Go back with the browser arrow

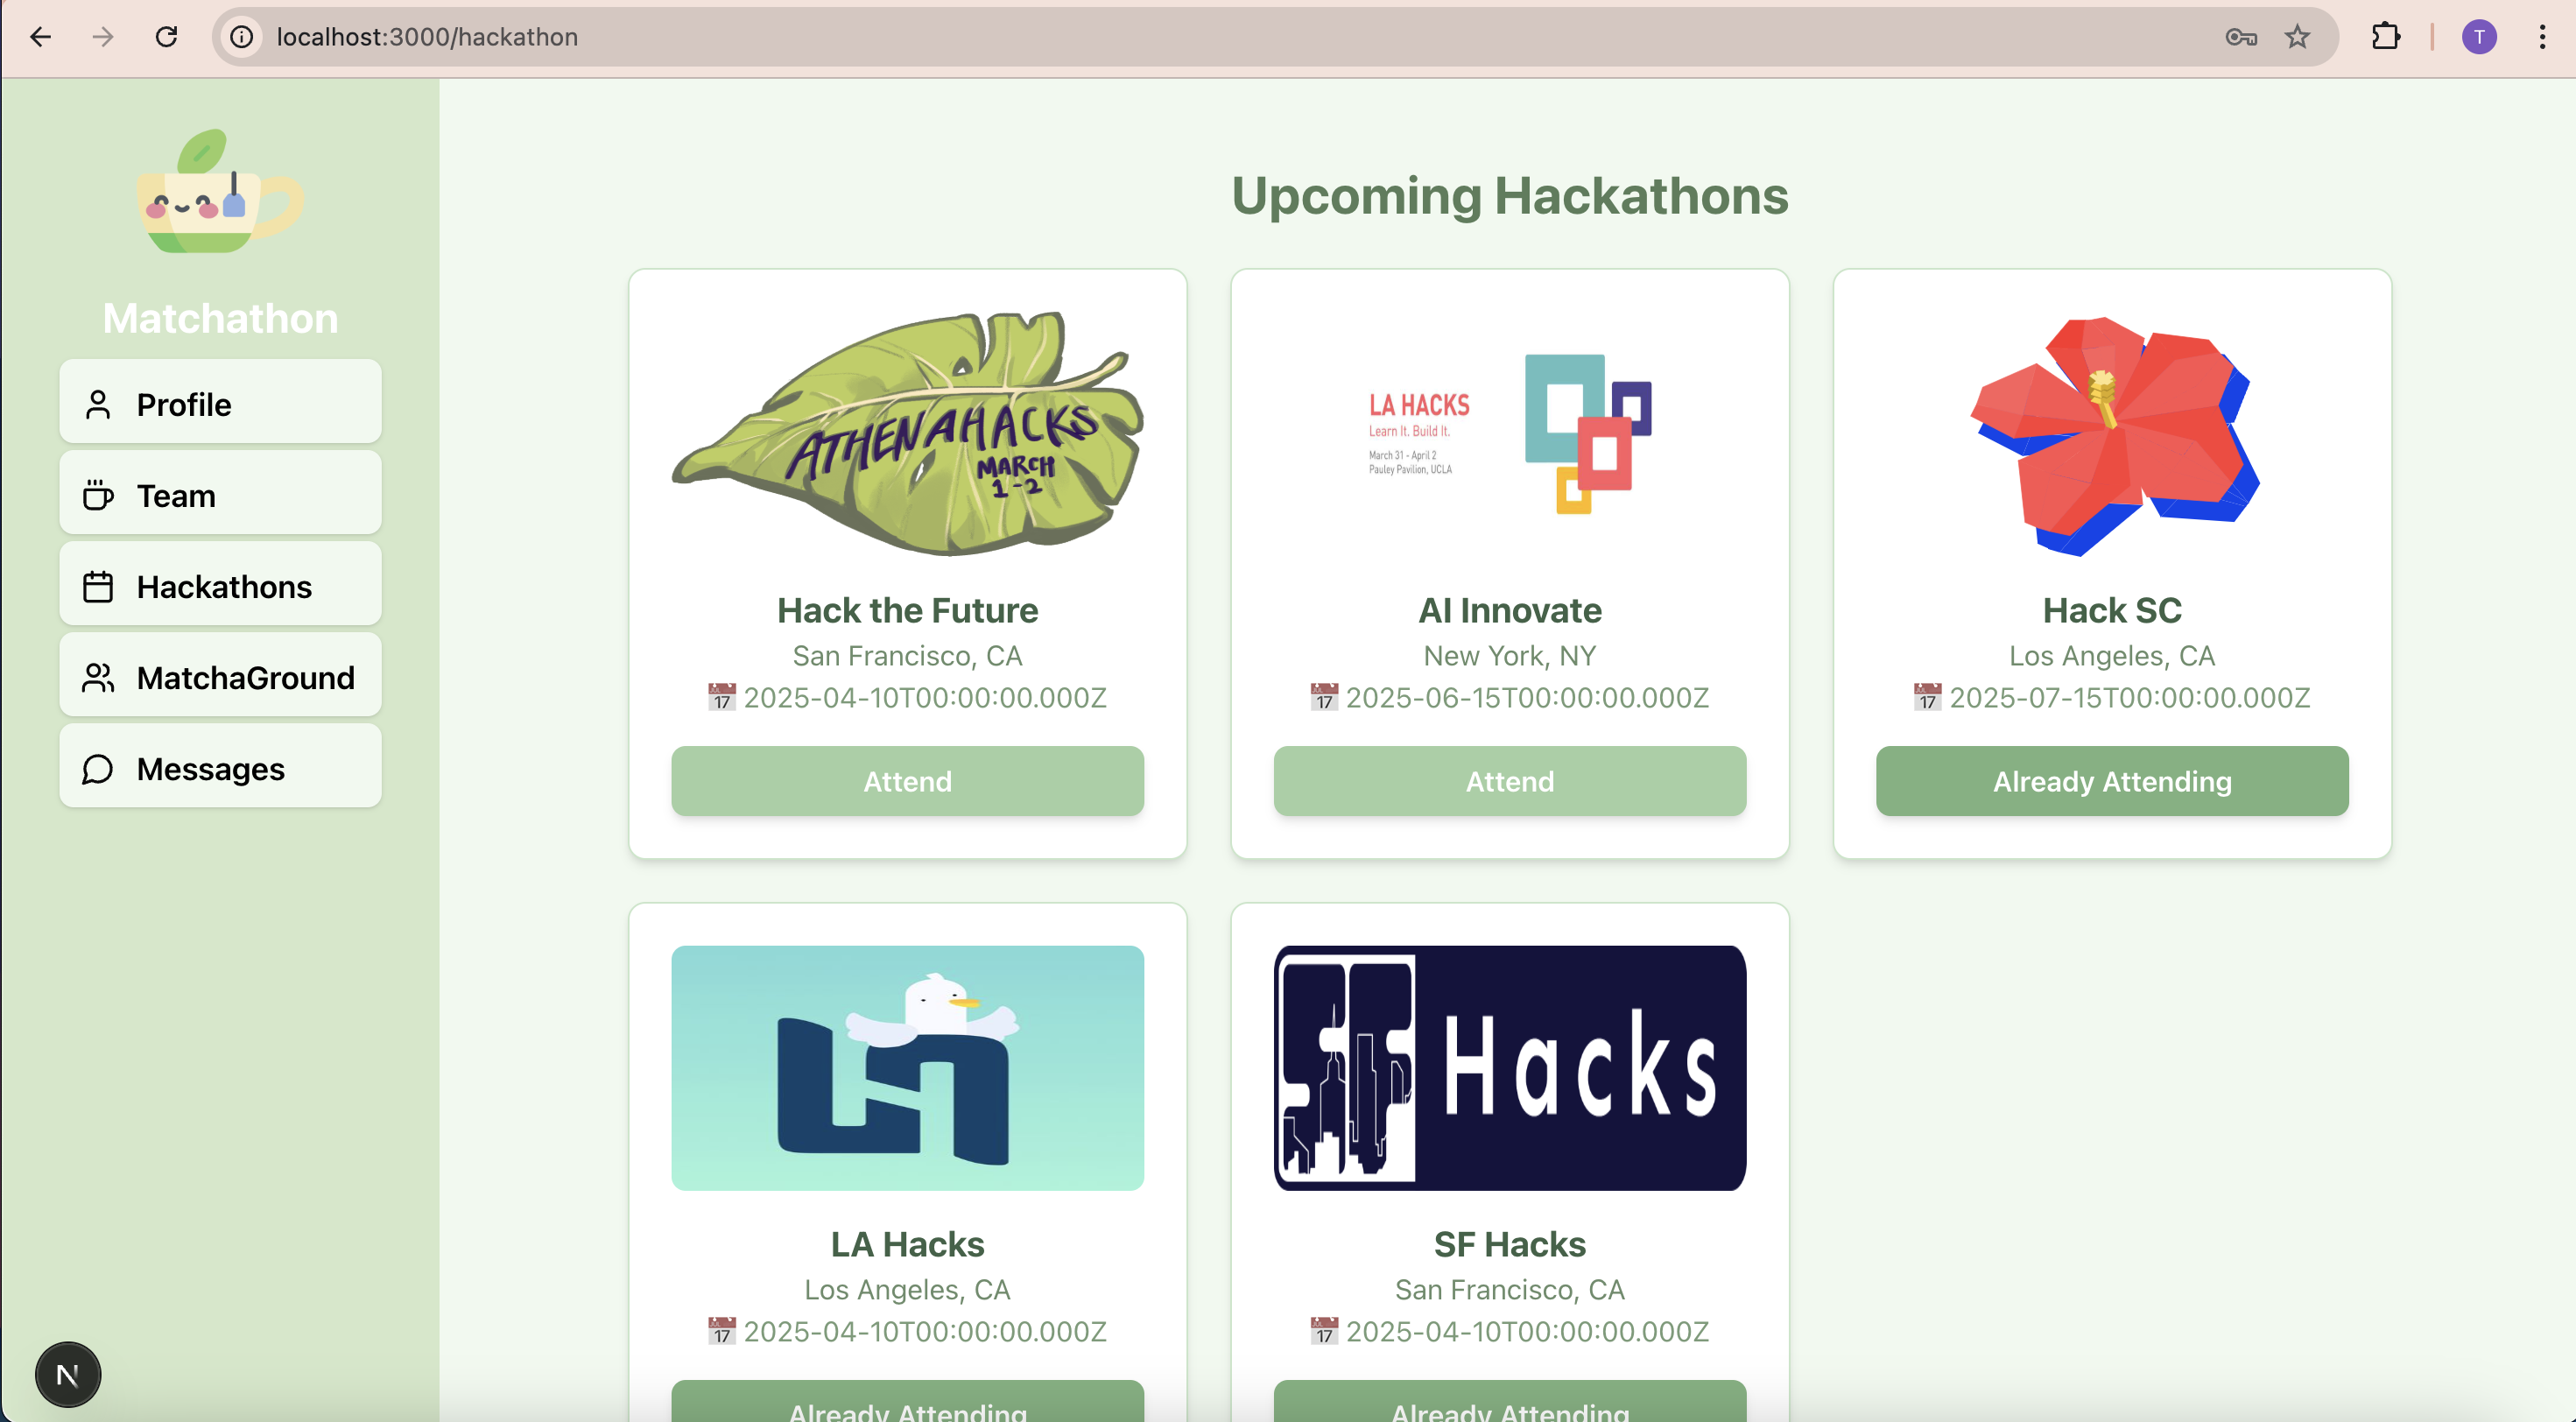click(40, 37)
